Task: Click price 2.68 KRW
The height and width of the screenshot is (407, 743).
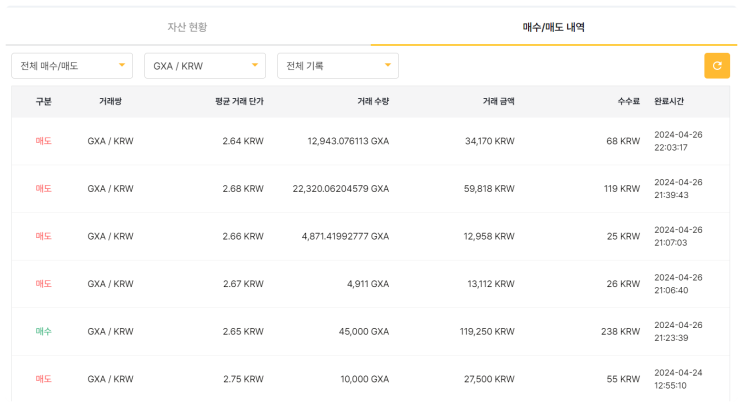Action: [243, 189]
